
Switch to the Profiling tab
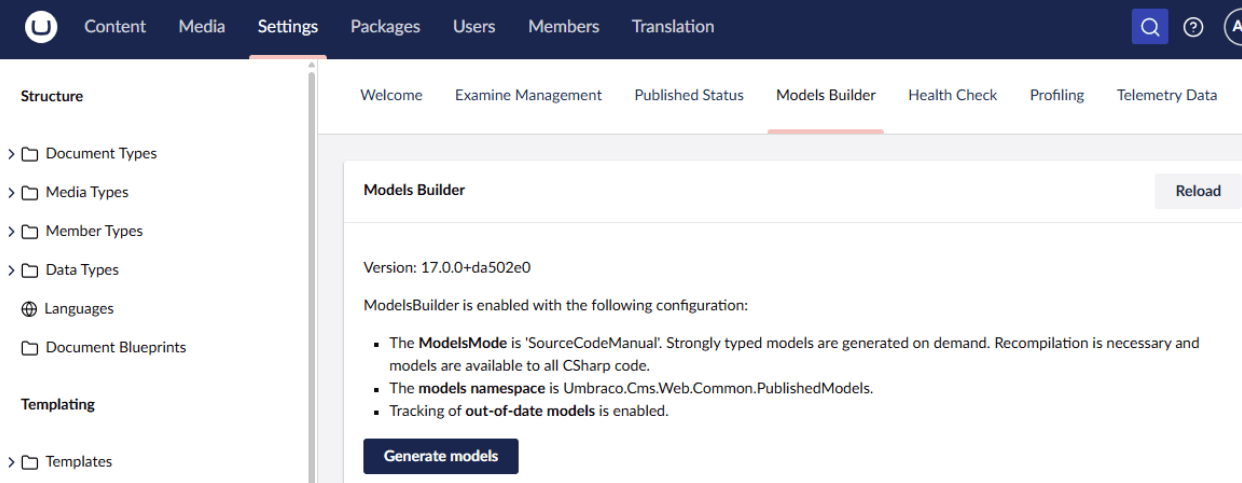(1057, 95)
